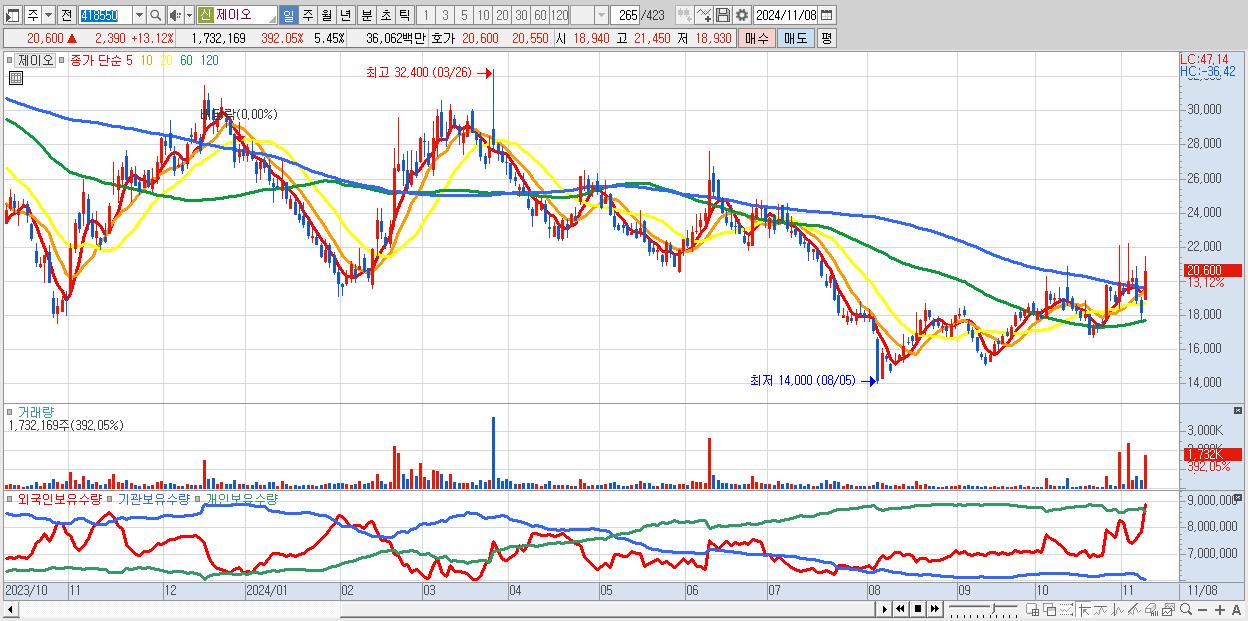
Task: Click the date field 2024/11/08
Action: click(786, 16)
